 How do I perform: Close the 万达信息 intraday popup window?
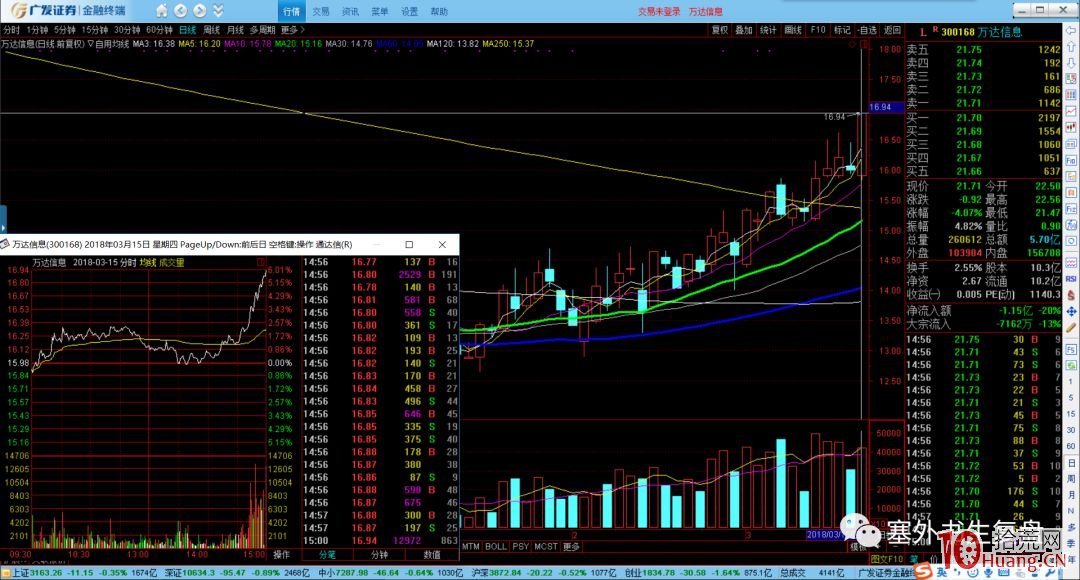coord(442,245)
